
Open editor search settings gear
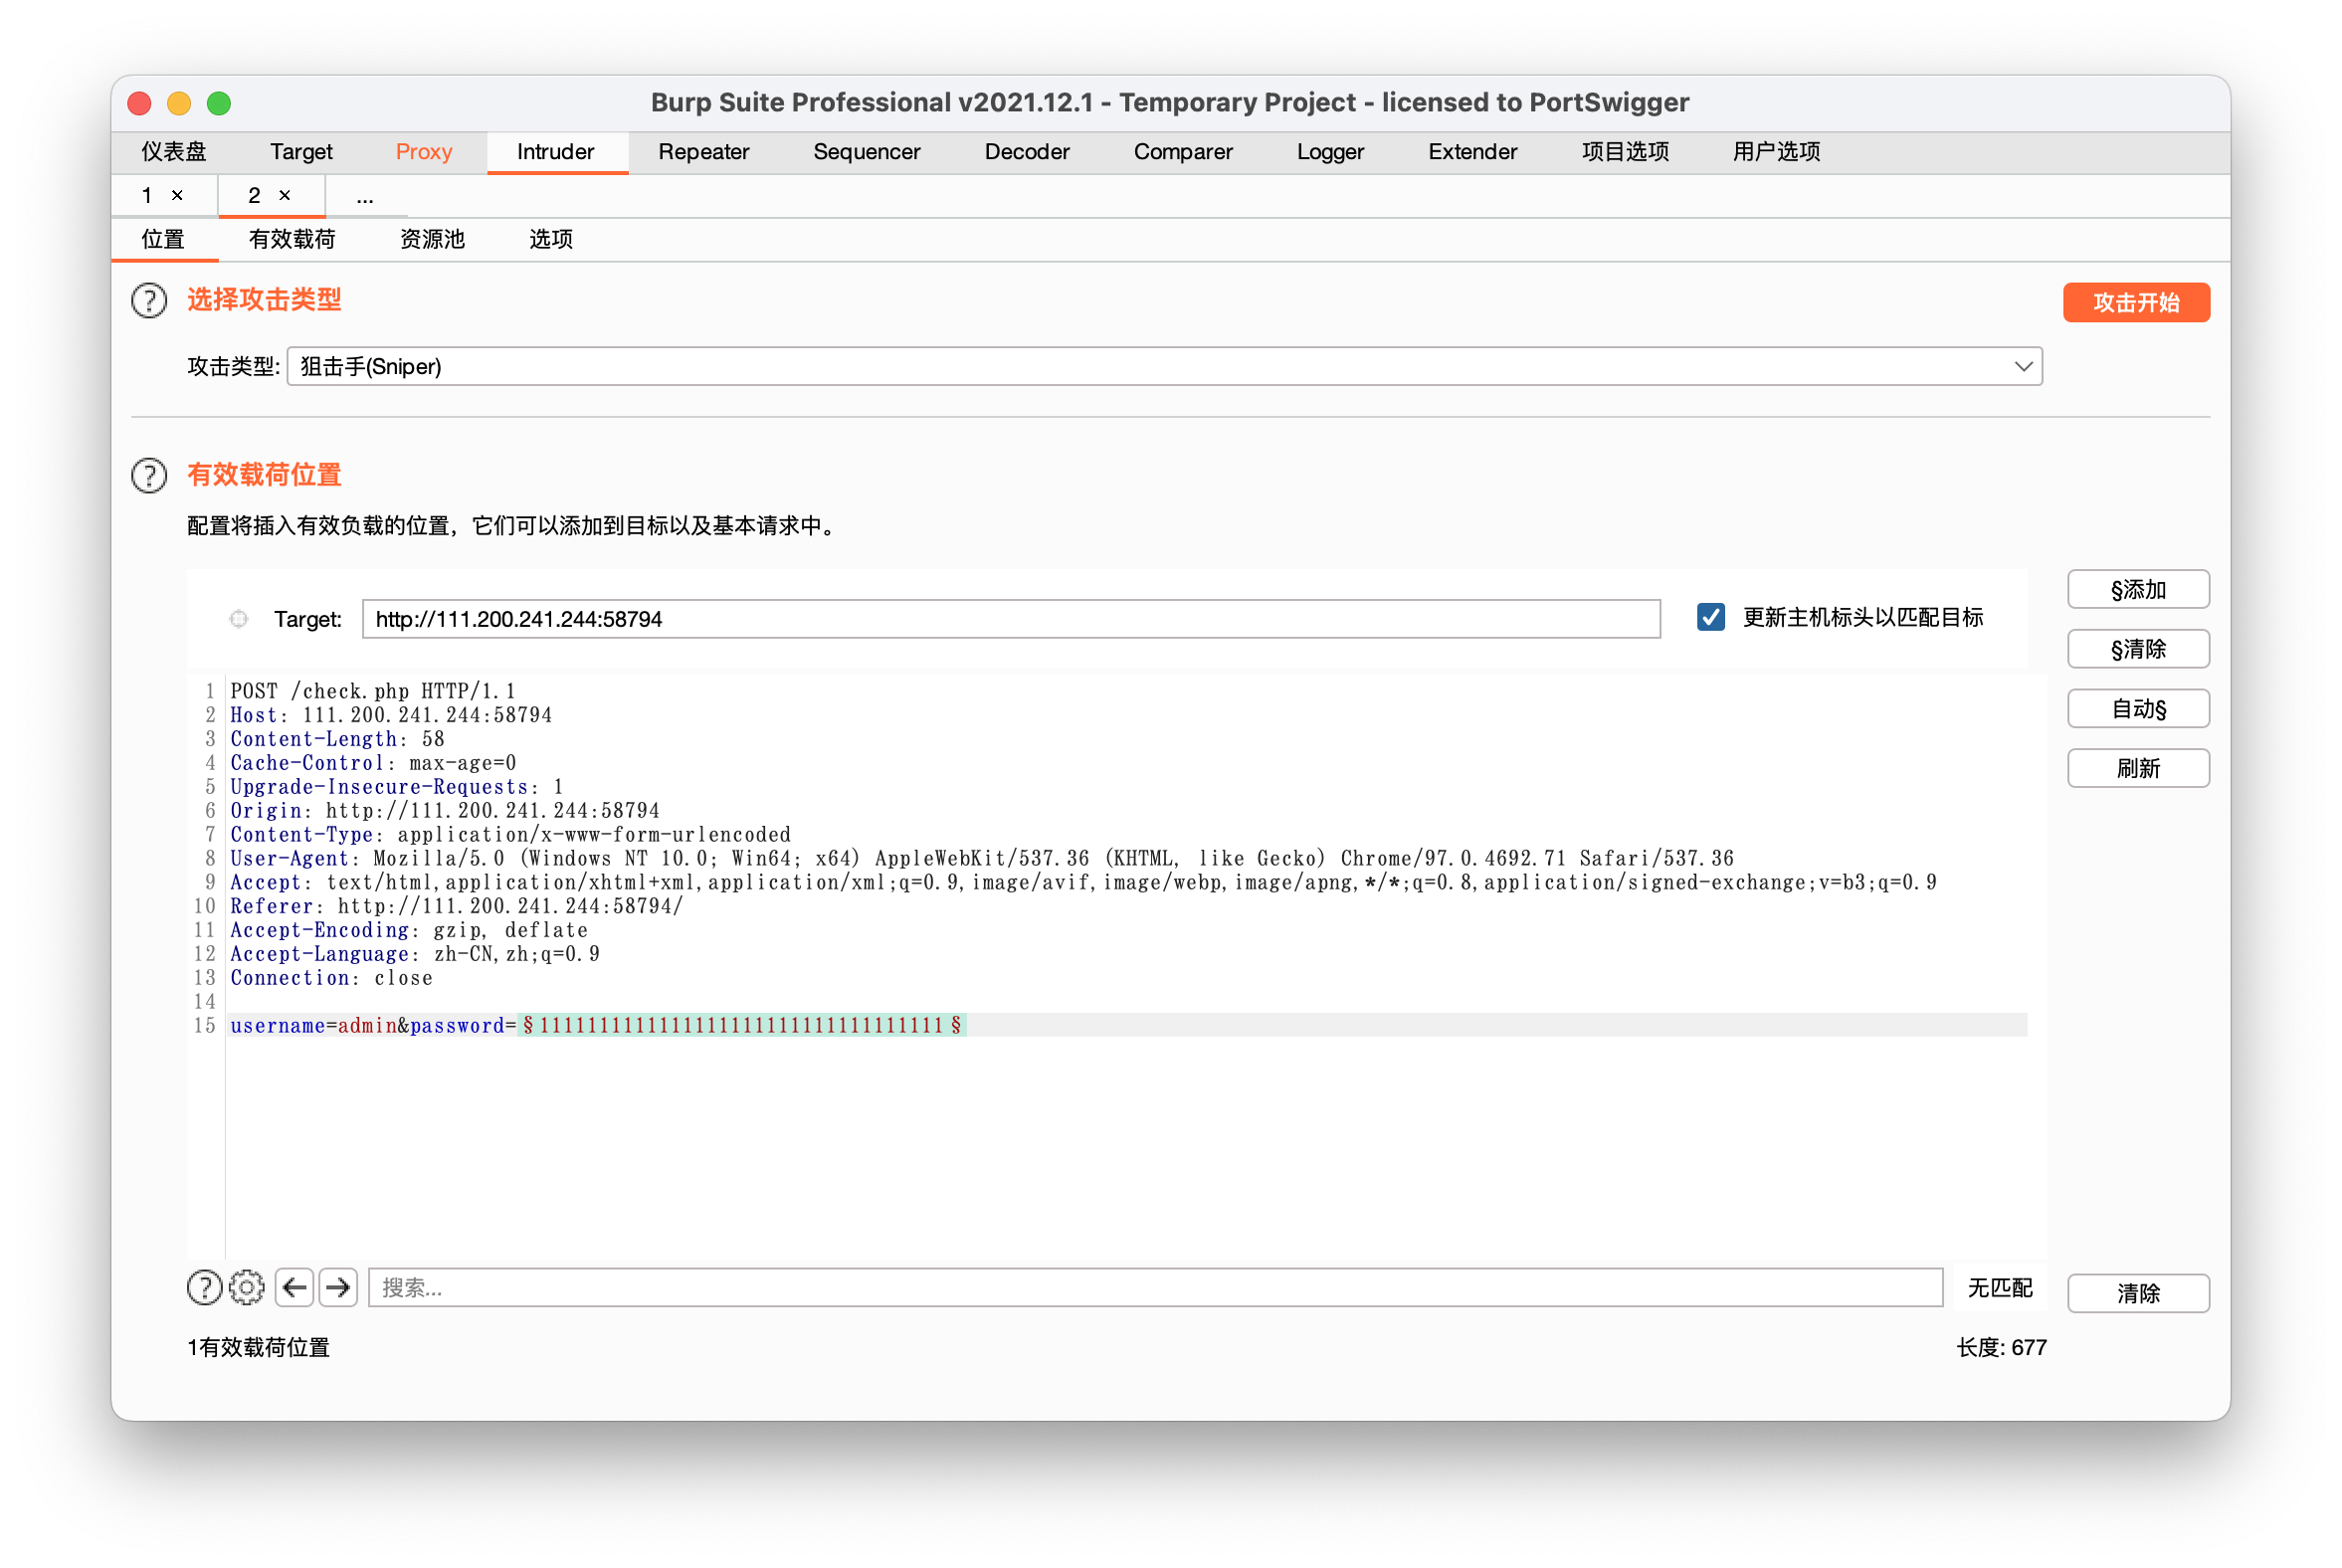click(x=247, y=1288)
